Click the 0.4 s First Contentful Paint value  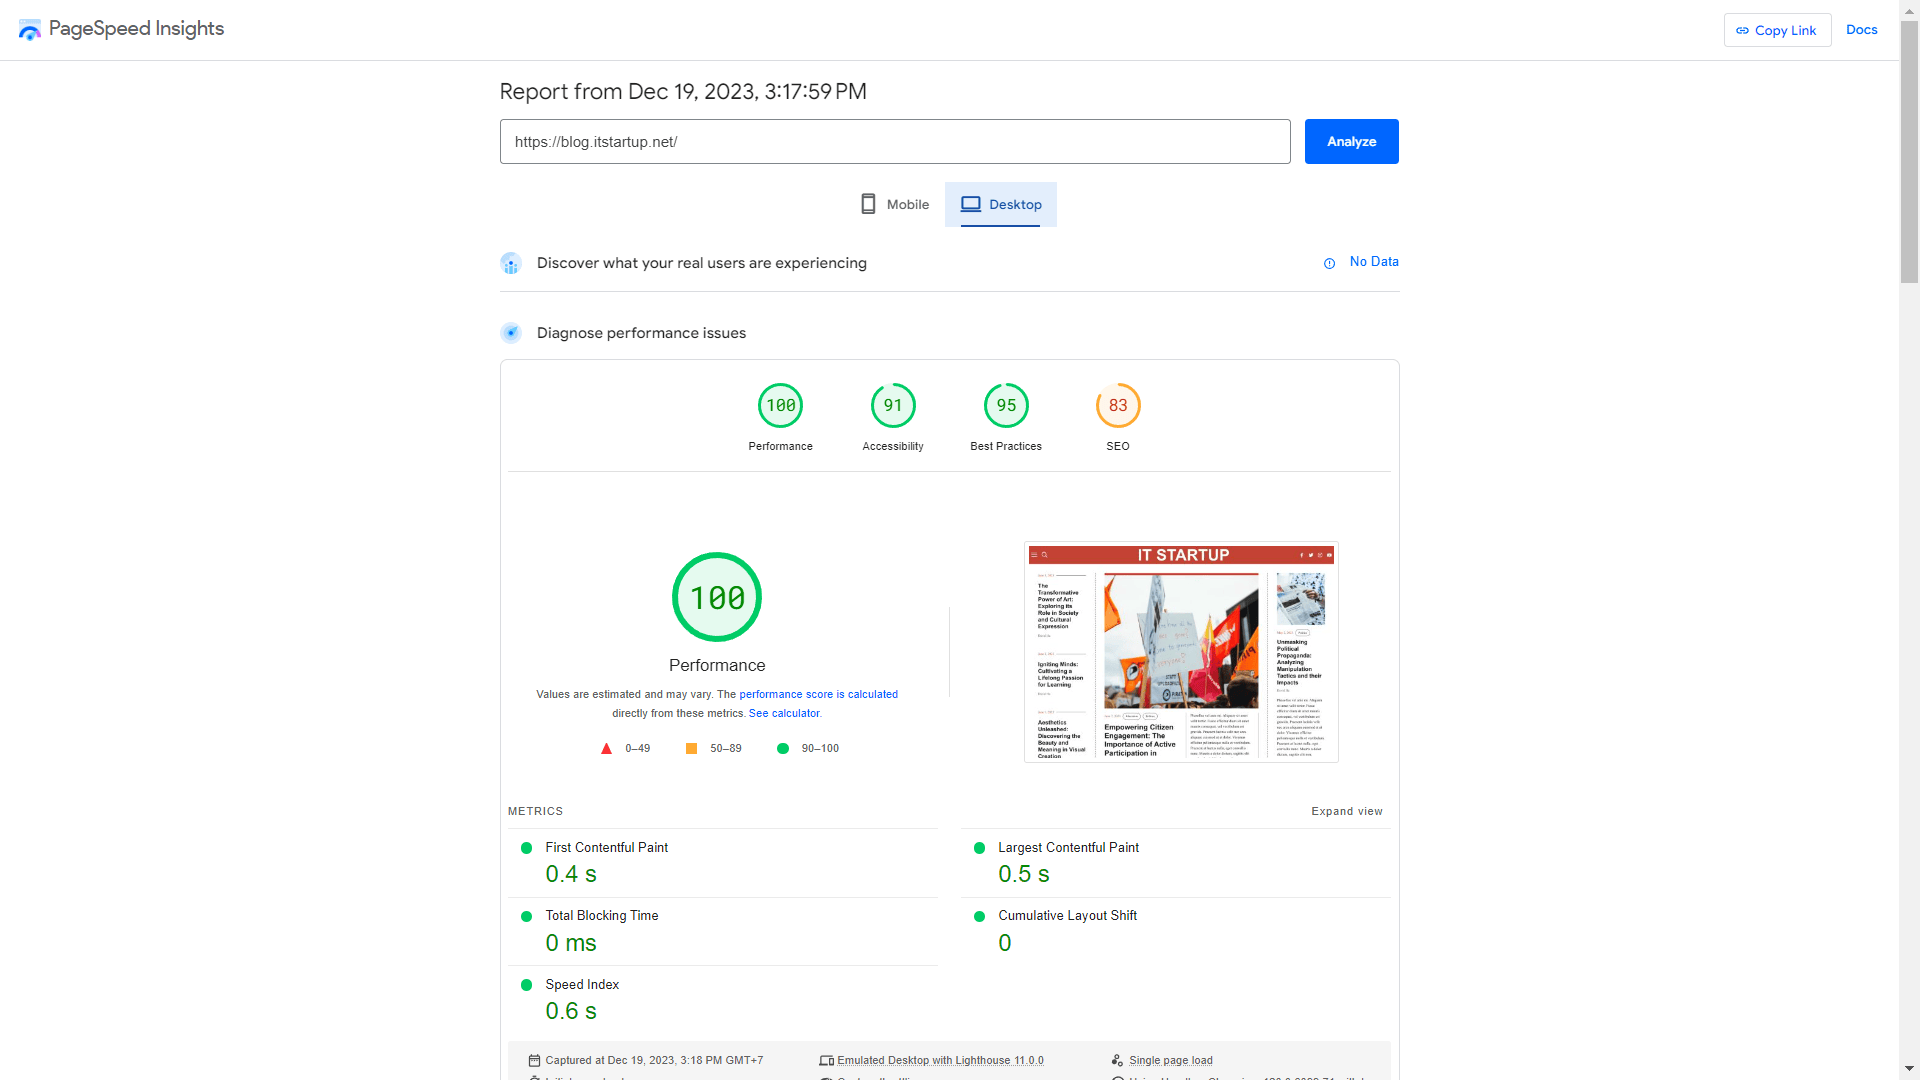click(571, 874)
